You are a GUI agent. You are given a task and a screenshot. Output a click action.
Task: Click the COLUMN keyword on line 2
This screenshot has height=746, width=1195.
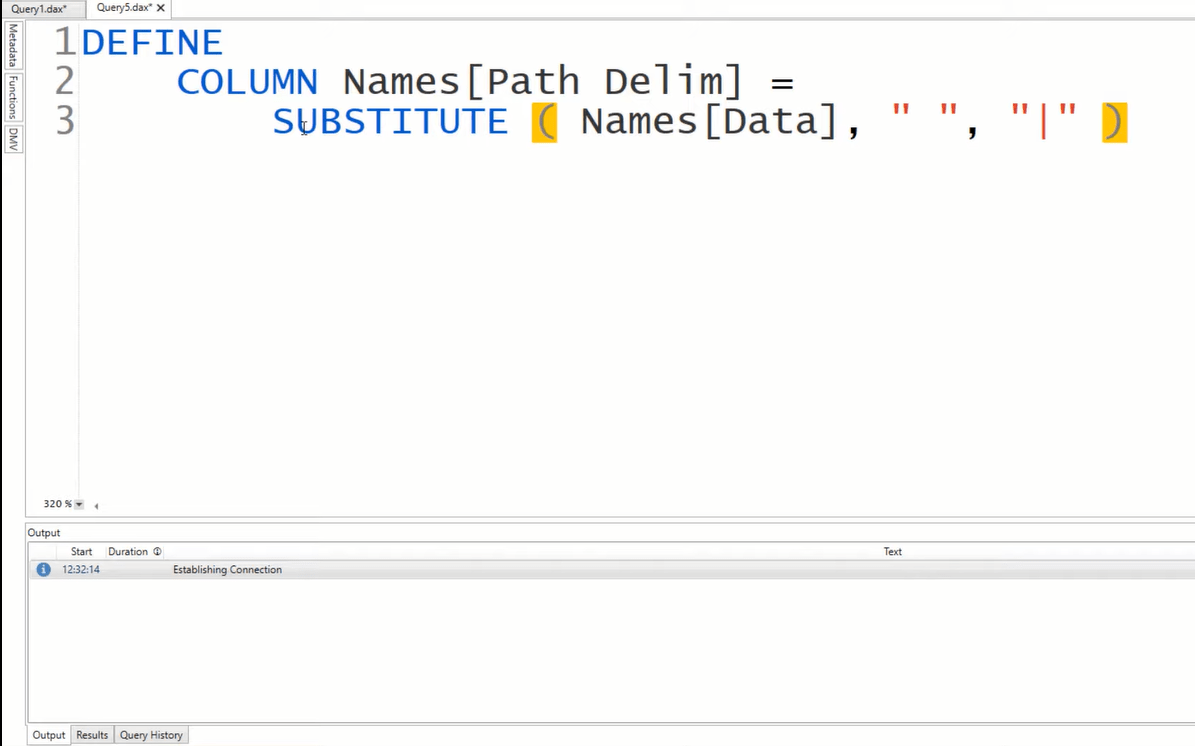(247, 82)
